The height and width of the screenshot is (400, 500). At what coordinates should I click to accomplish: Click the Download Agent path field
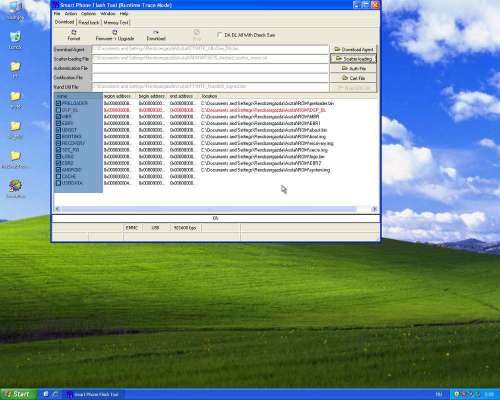(210, 49)
